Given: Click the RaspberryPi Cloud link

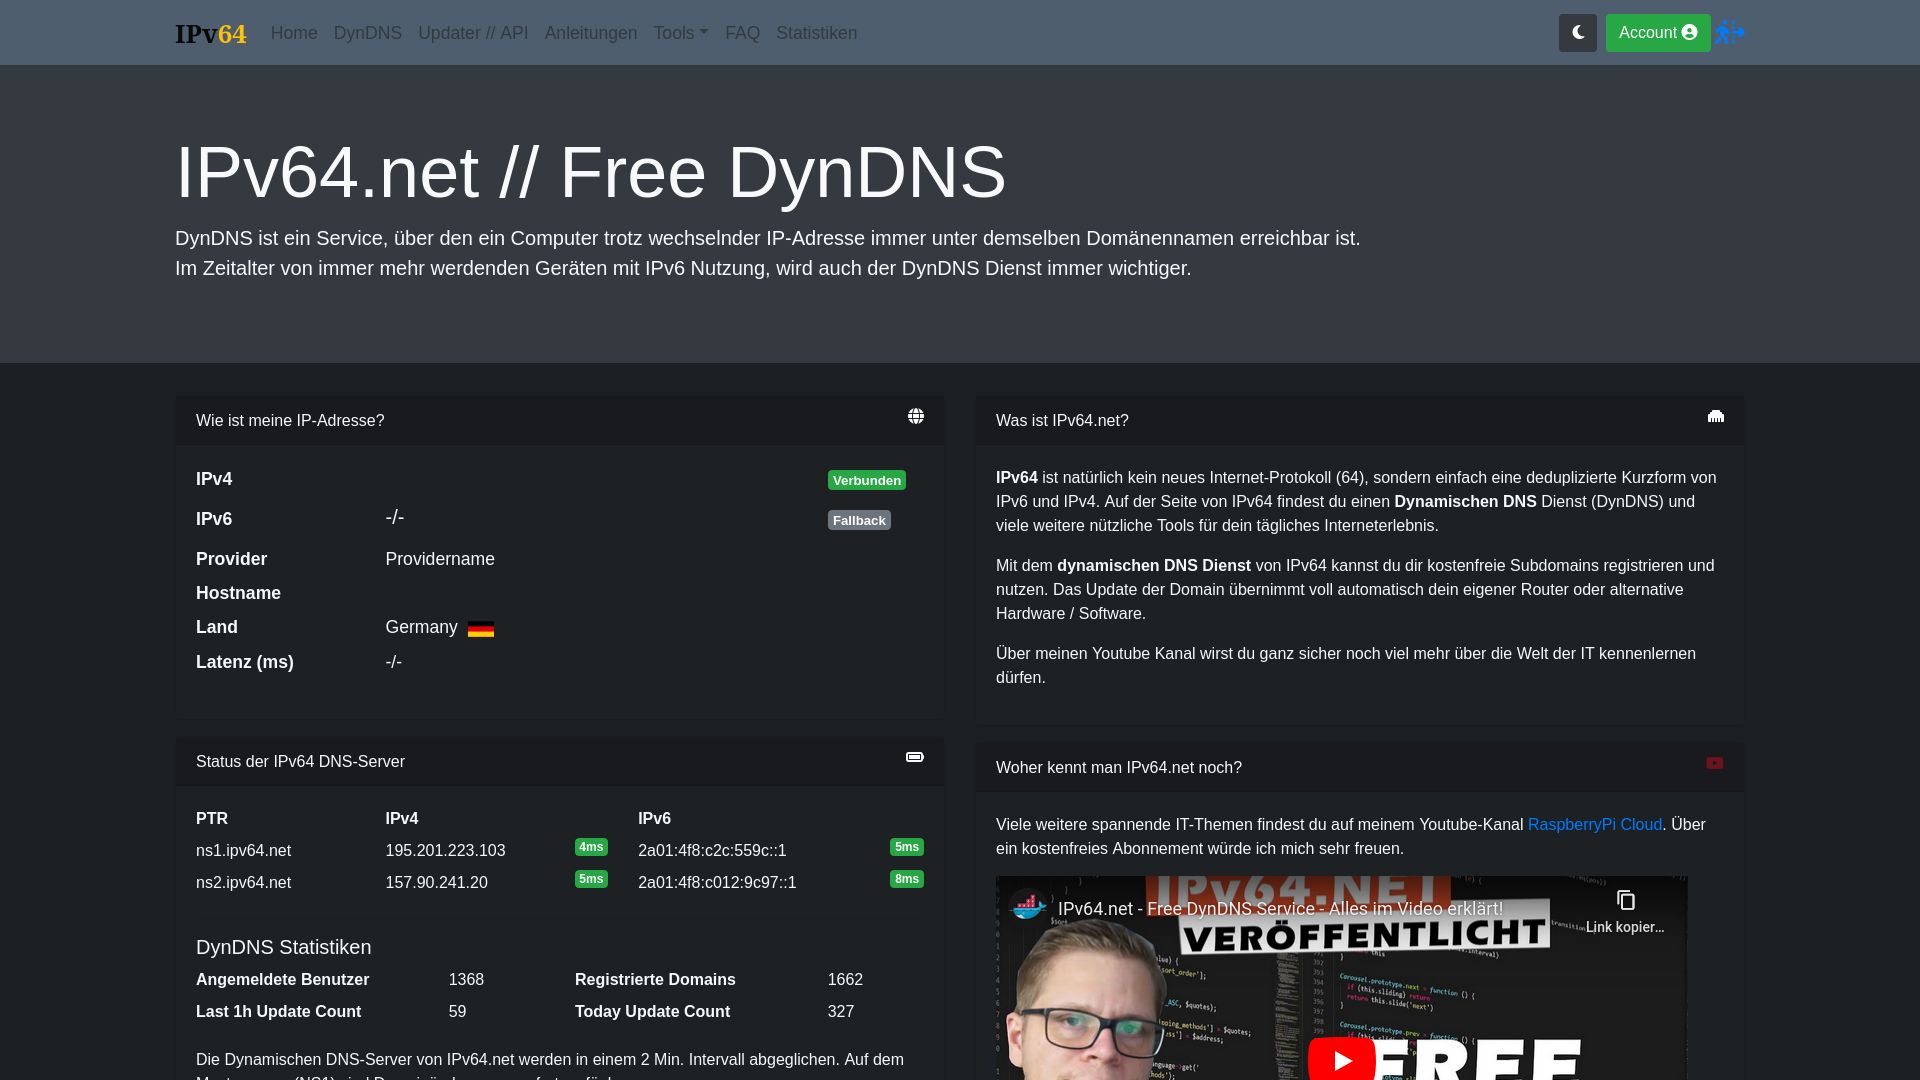Looking at the screenshot, I should [x=1594, y=824].
